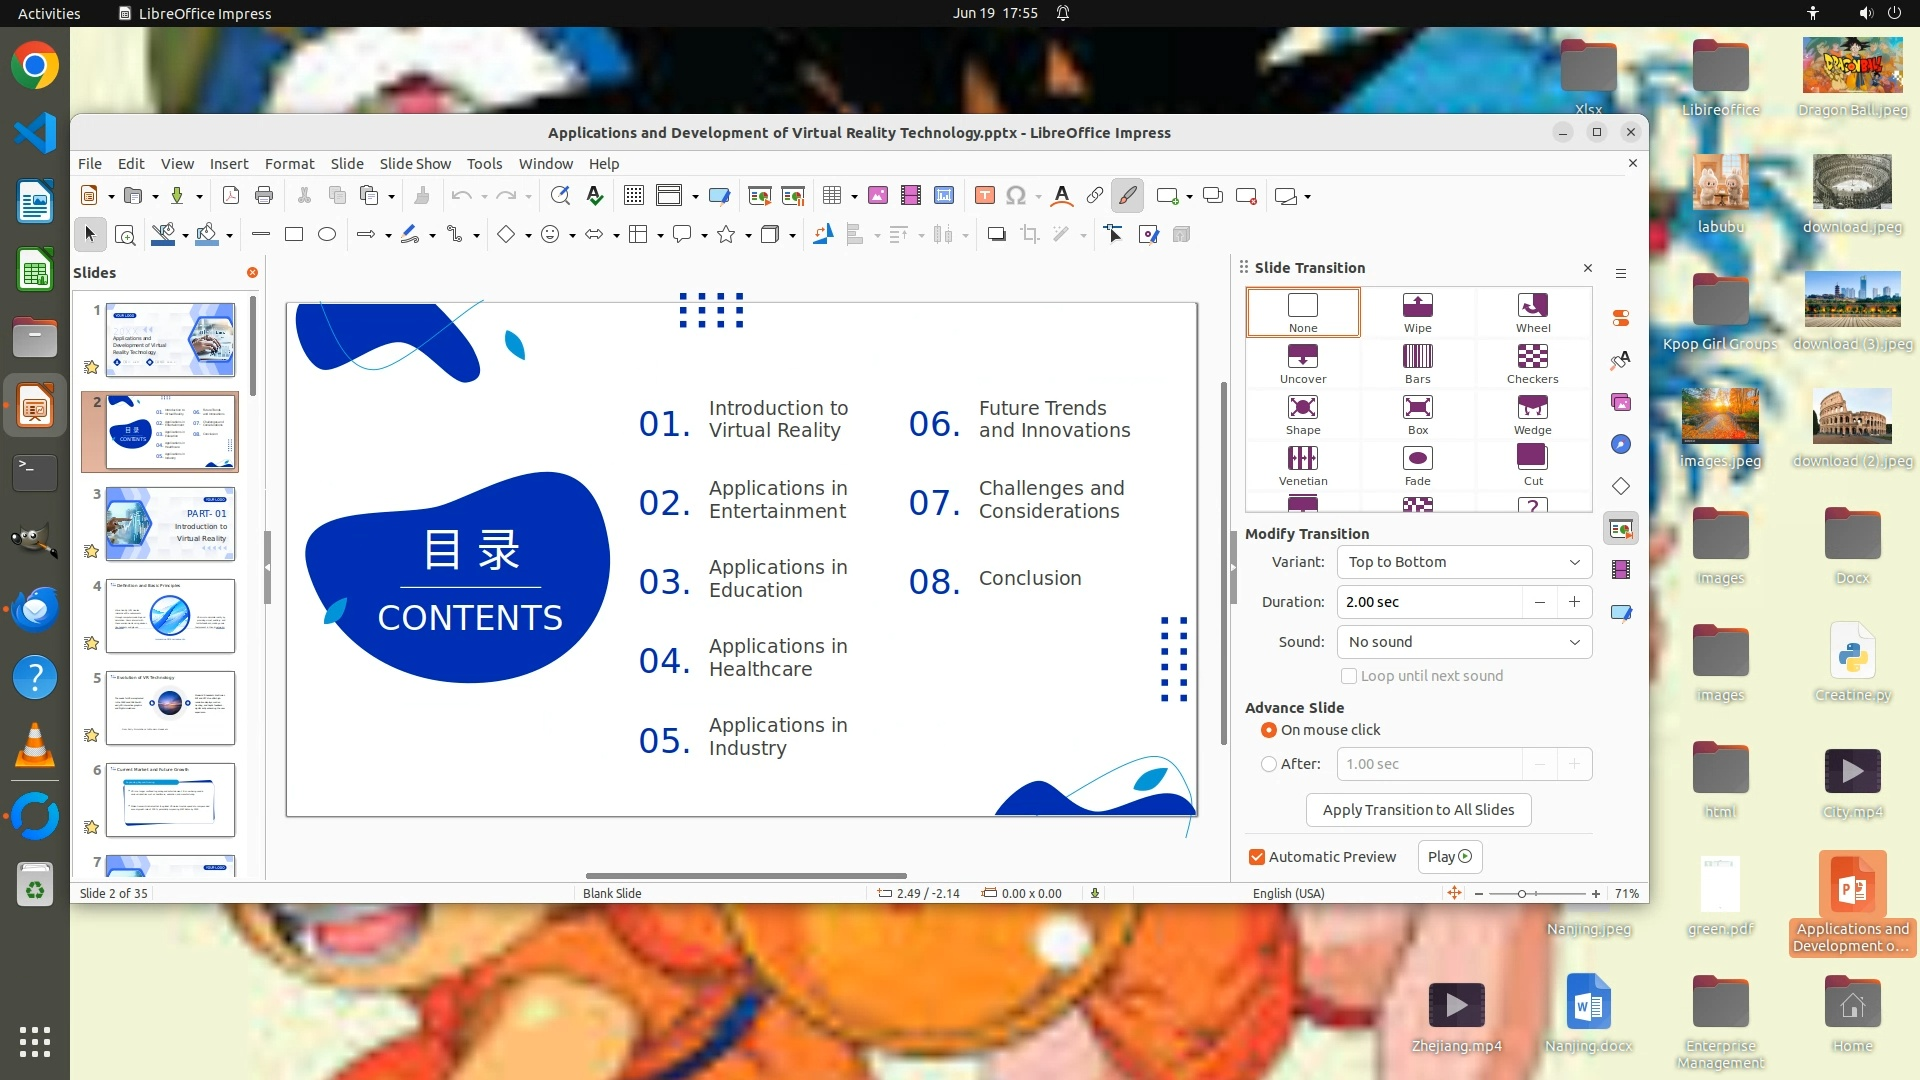The height and width of the screenshot is (1080, 1920).
Task: Choose the Checkers transition icon
Action: 1532,363
